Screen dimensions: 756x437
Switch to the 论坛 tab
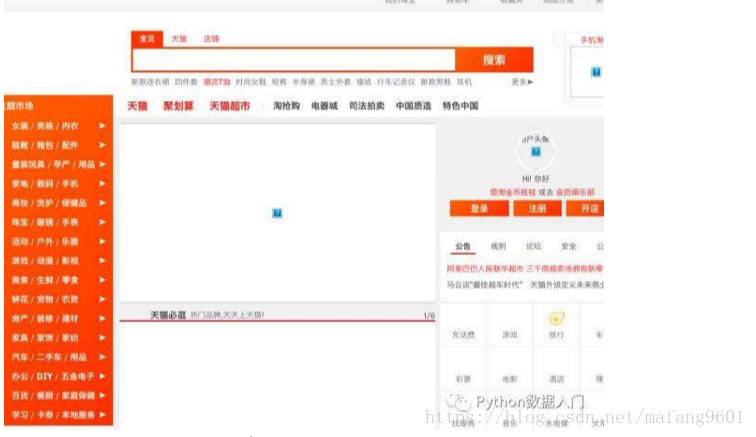pos(533,246)
